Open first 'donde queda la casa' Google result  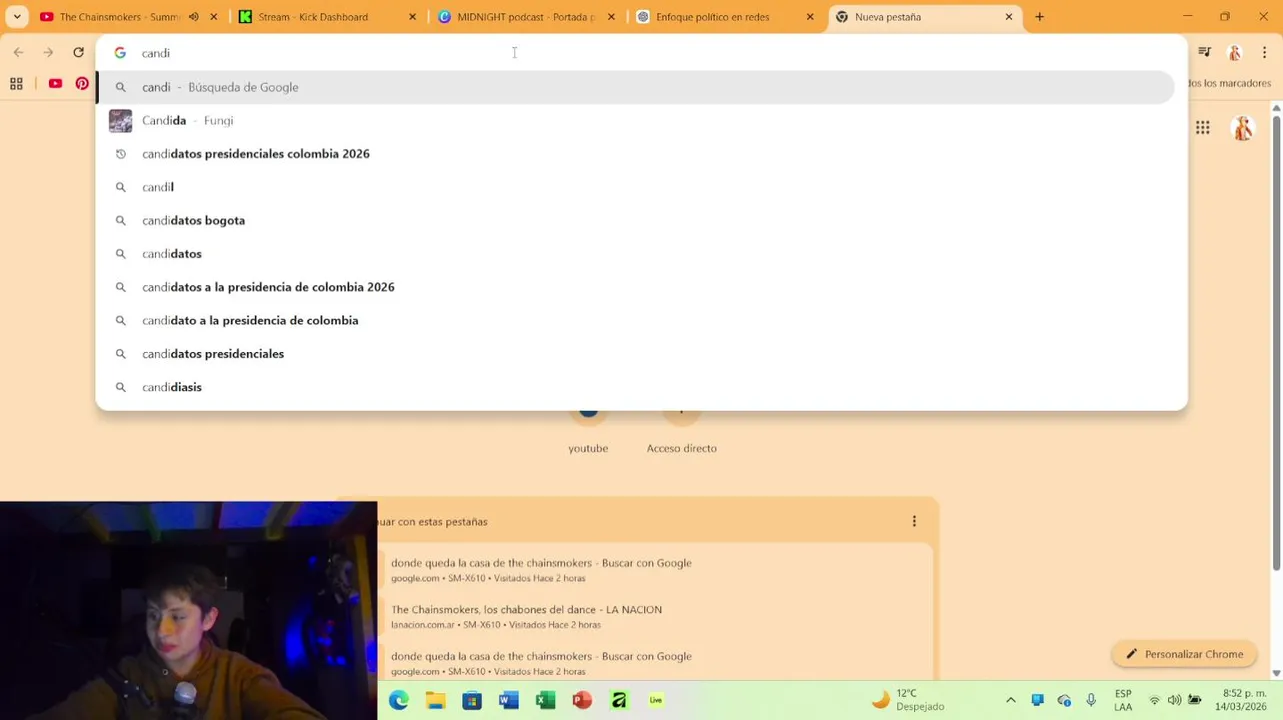541,563
